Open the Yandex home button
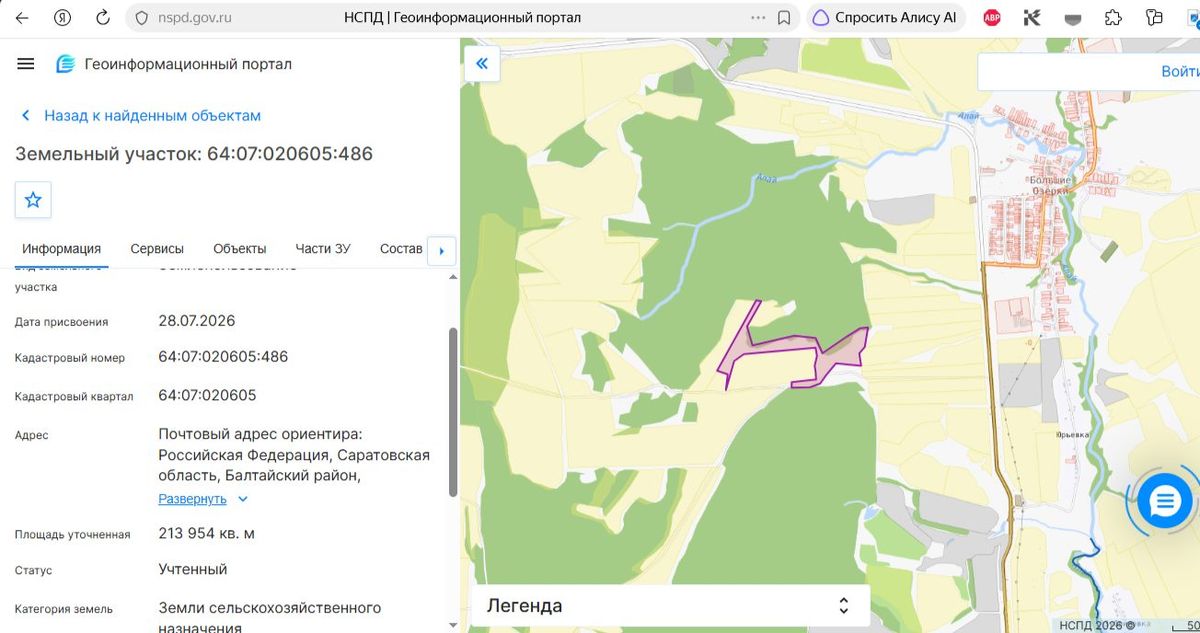Image resolution: width=1200 pixels, height=633 pixels. [x=62, y=18]
